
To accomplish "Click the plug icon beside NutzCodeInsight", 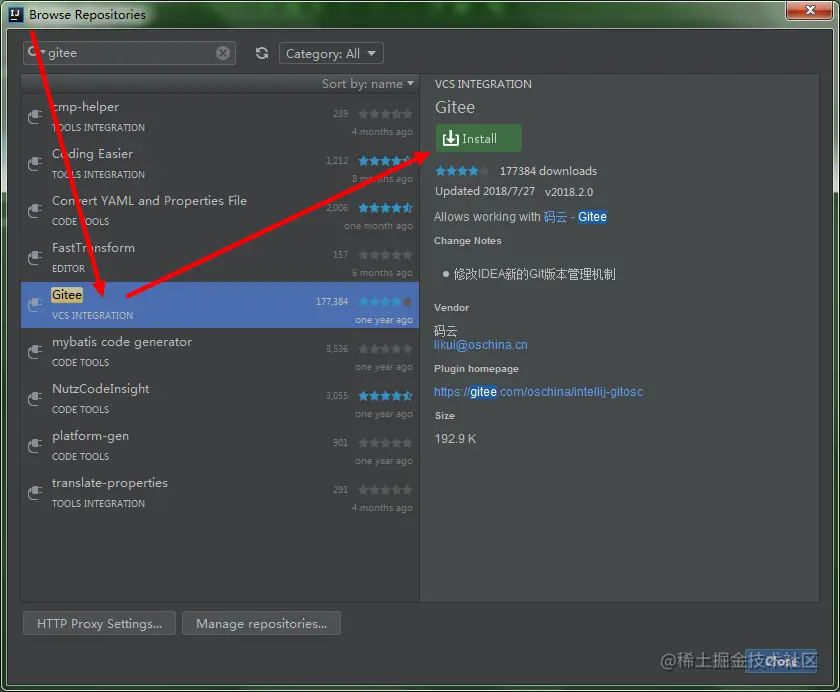I will pyautogui.click(x=35, y=398).
